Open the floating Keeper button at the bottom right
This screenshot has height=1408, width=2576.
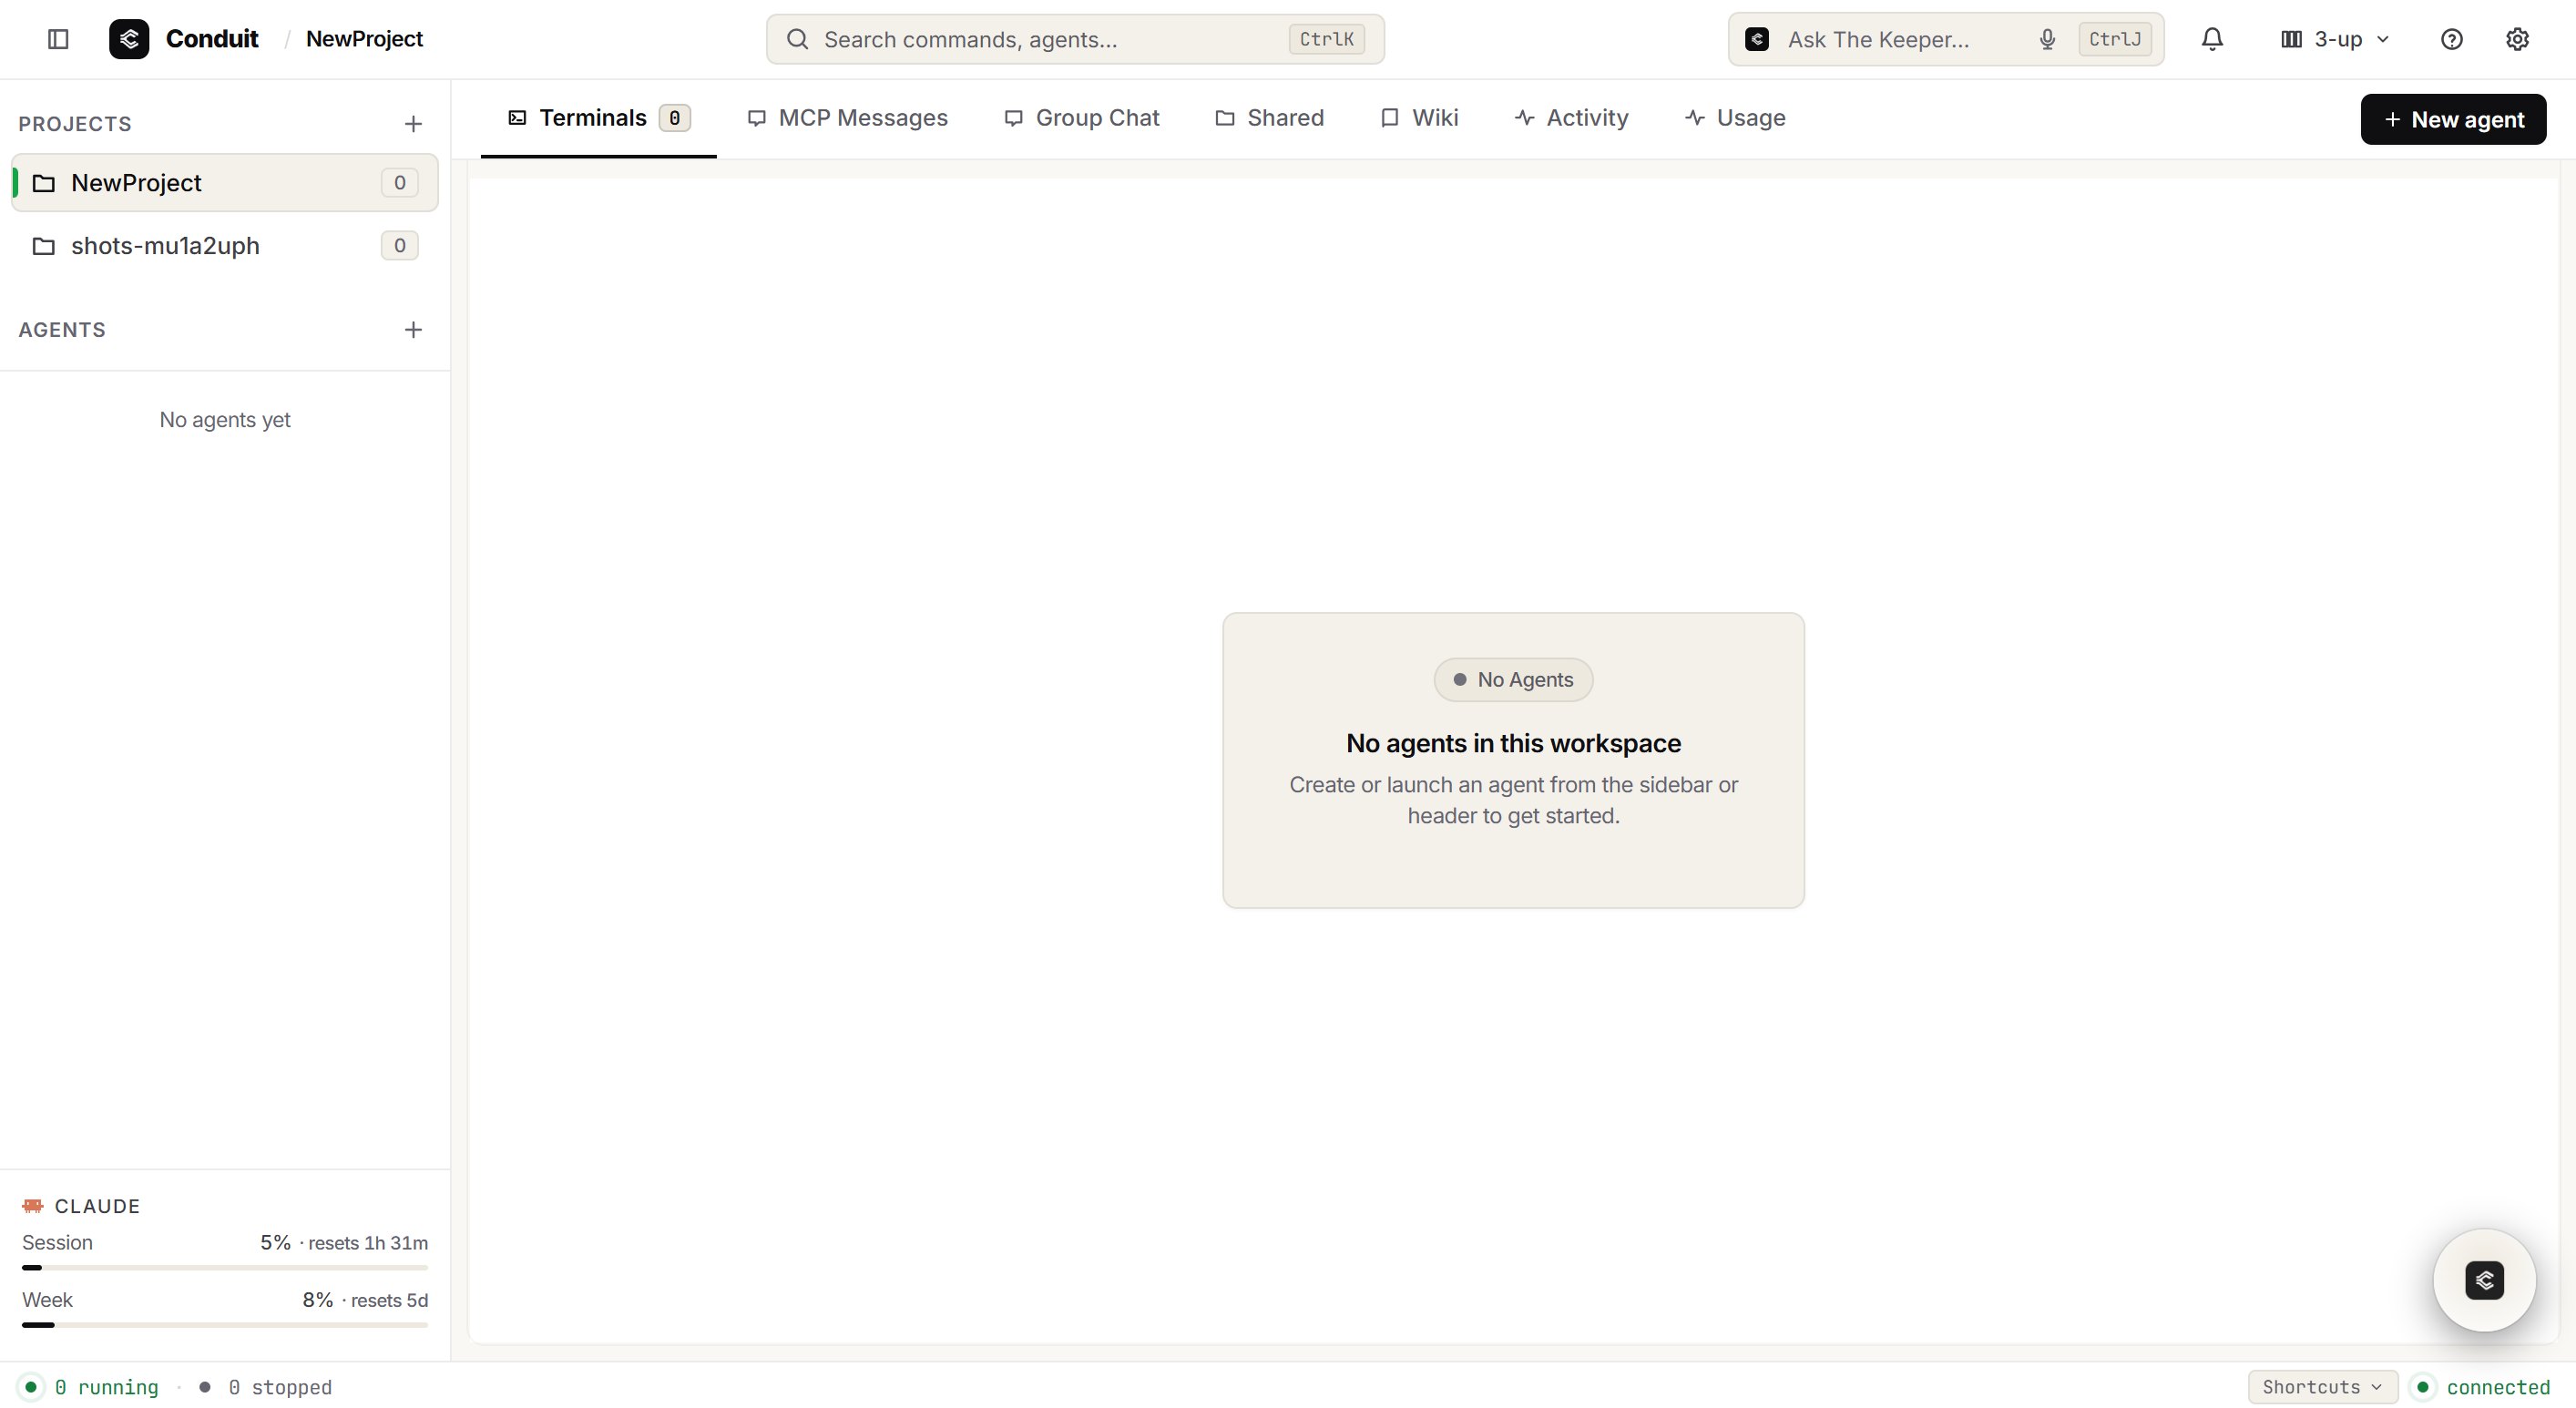(x=2484, y=1280)
